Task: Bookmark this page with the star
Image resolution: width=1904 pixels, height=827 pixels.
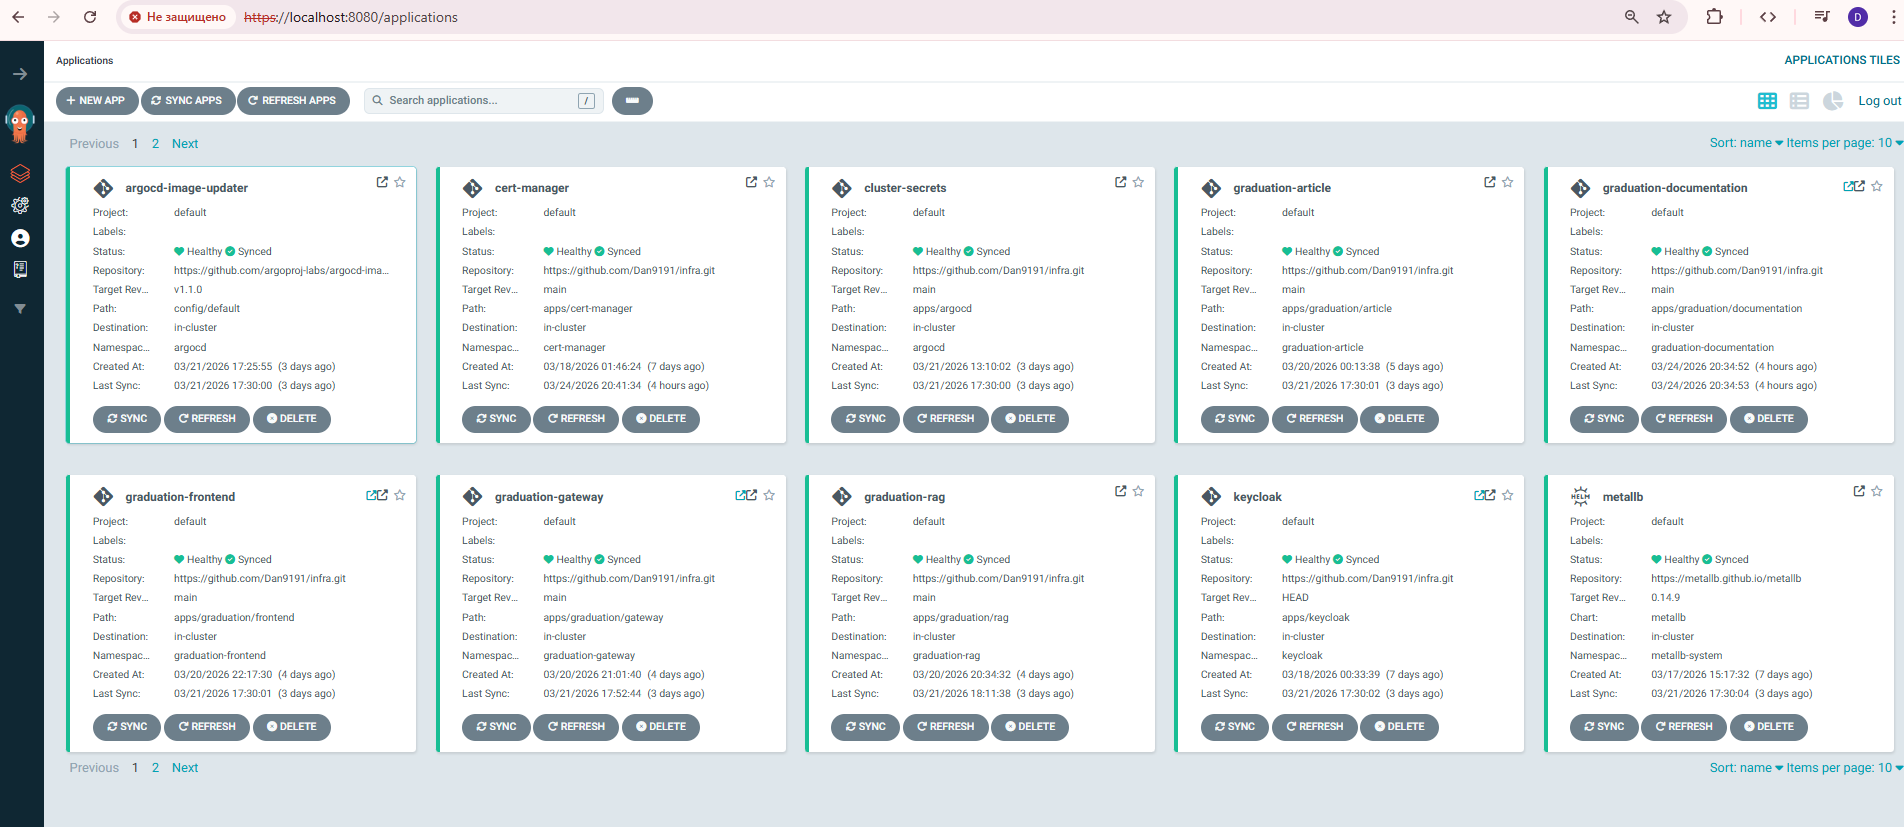Action: point(1664,17)
